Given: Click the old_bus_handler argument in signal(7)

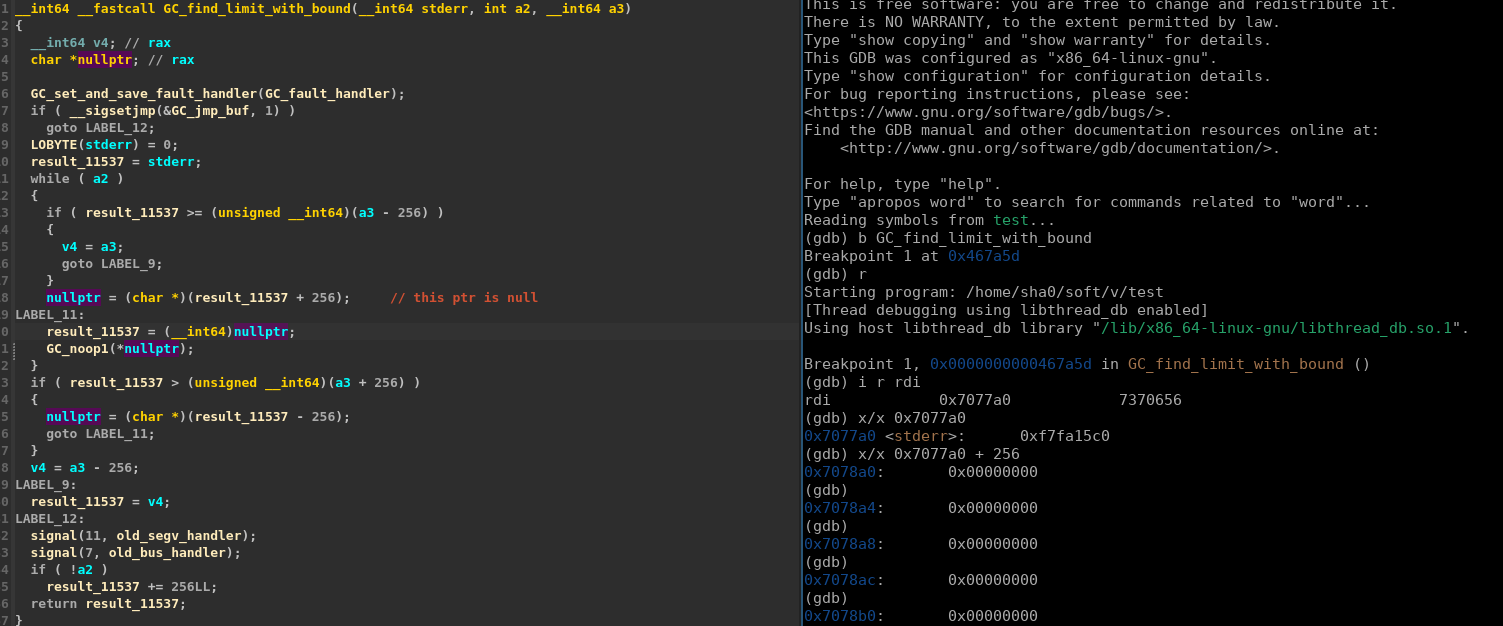Looking at the screenshot, I should point(167,553).
